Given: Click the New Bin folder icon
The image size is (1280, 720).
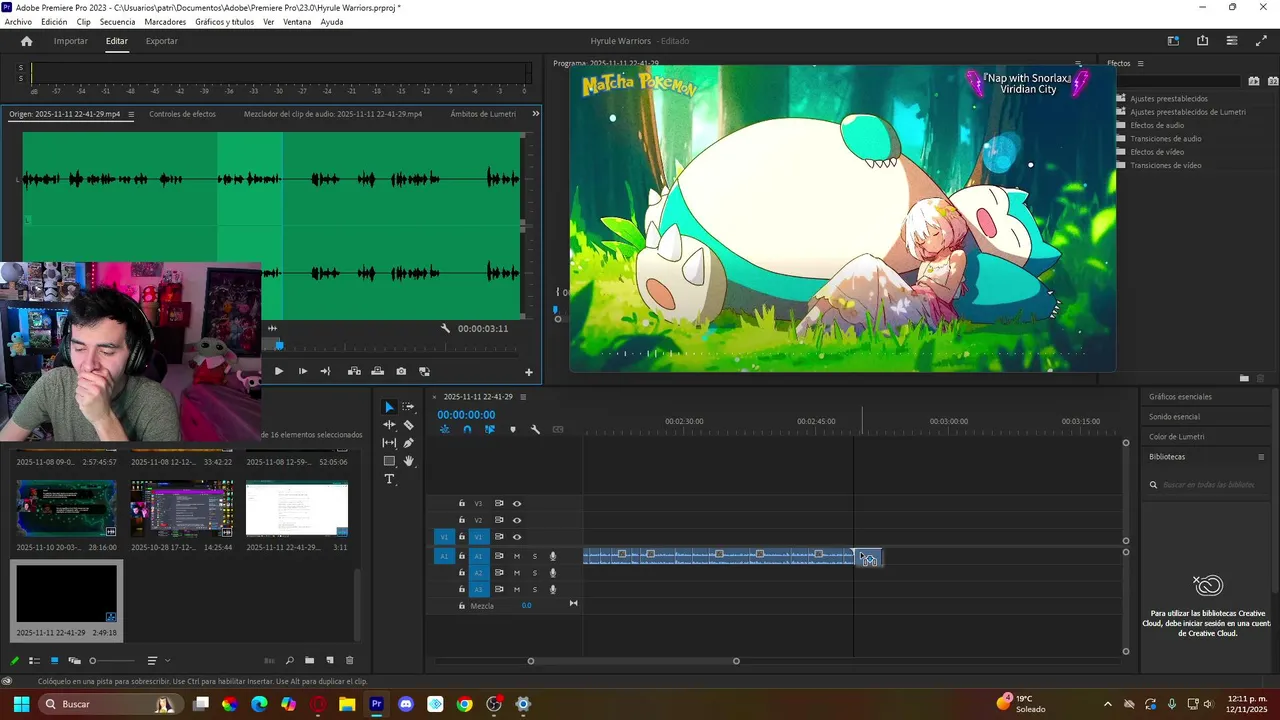Looking at the screenshot, I should (x=310, y=660).
